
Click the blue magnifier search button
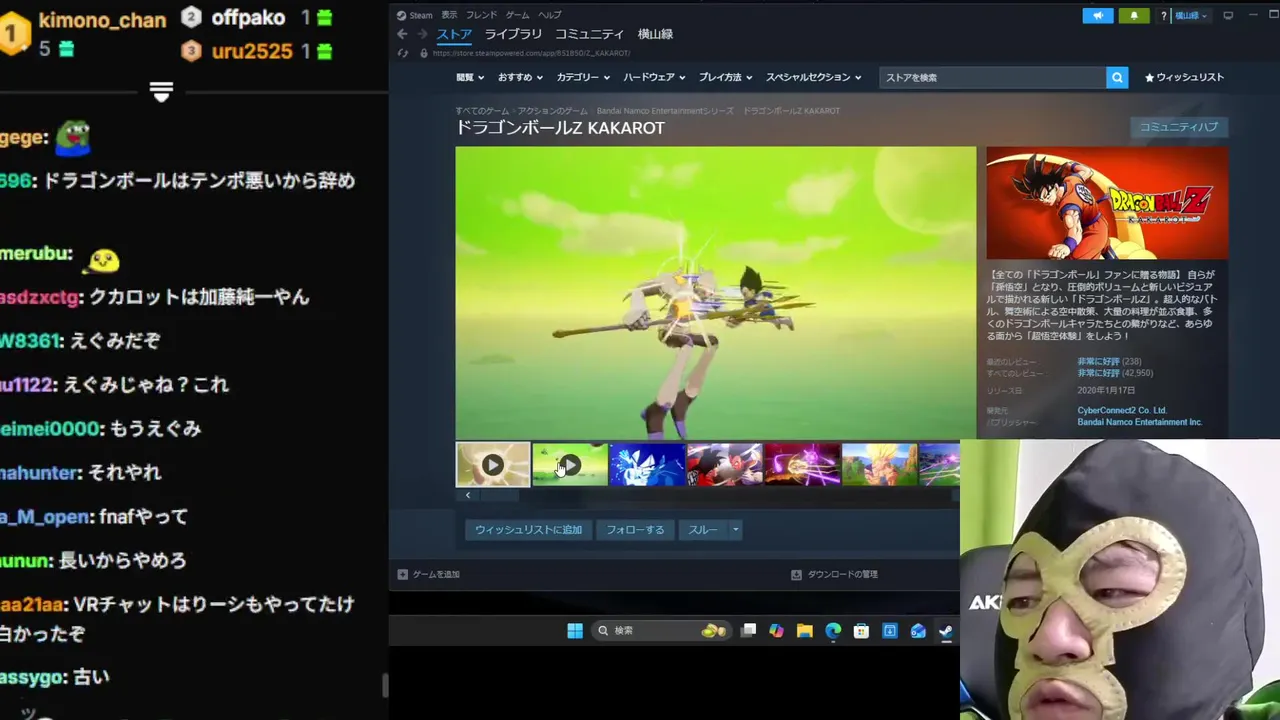(x=1117, y=77)
